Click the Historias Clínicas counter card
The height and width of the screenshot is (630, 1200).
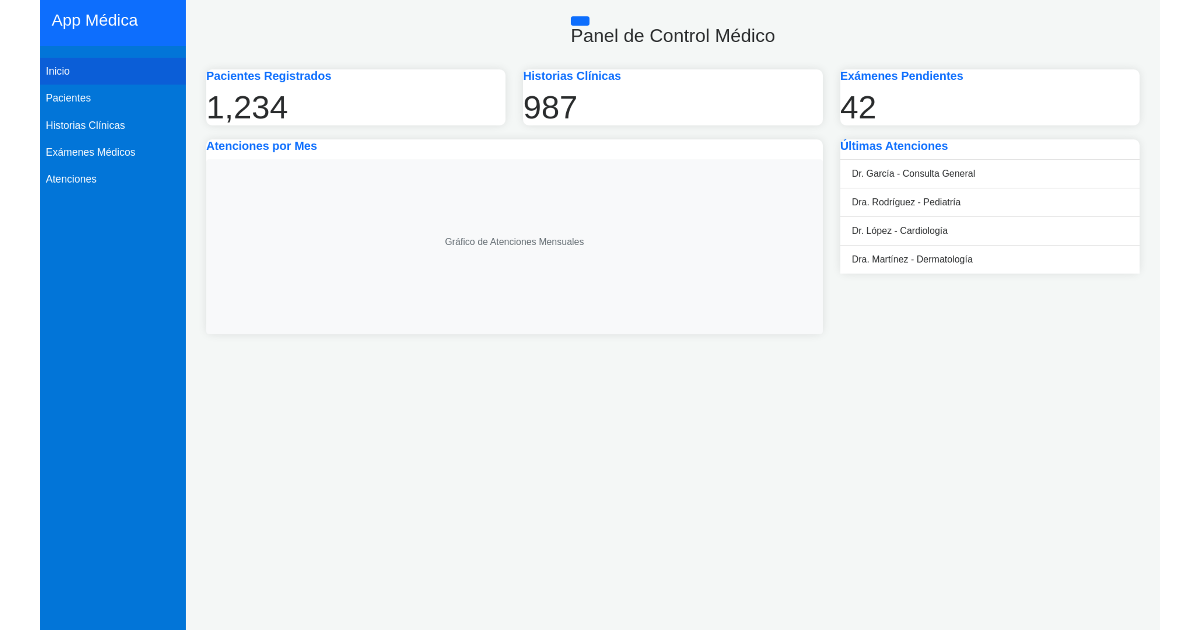[672, 97]
